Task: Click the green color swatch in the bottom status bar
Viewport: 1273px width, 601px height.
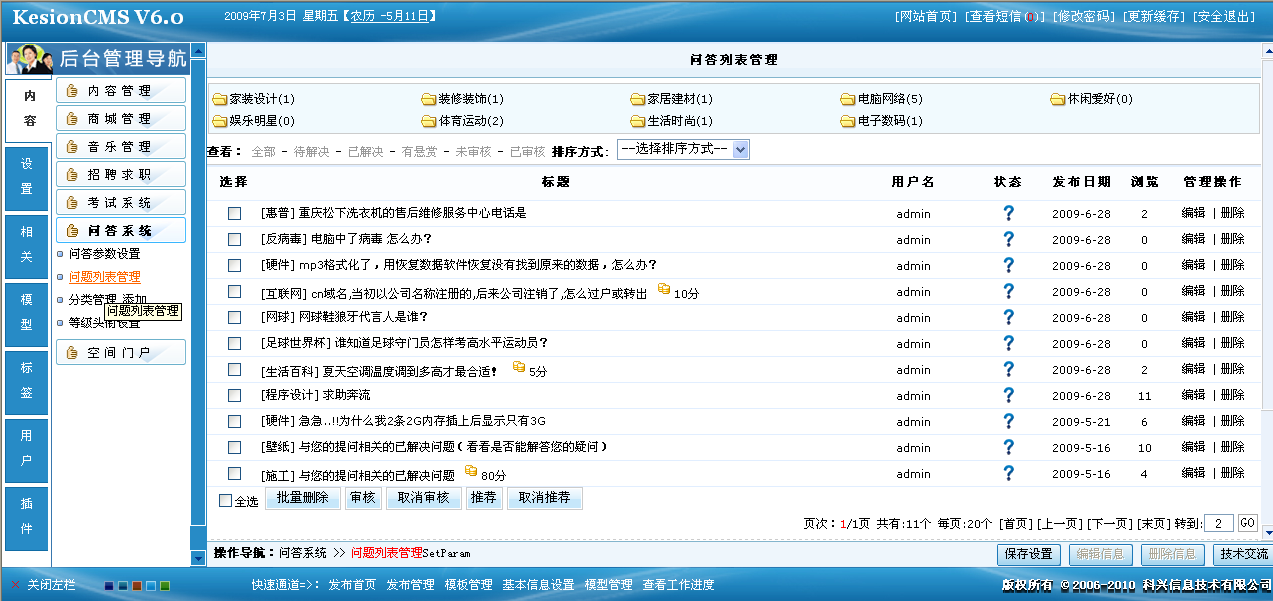Action: (x=165, y=585)
